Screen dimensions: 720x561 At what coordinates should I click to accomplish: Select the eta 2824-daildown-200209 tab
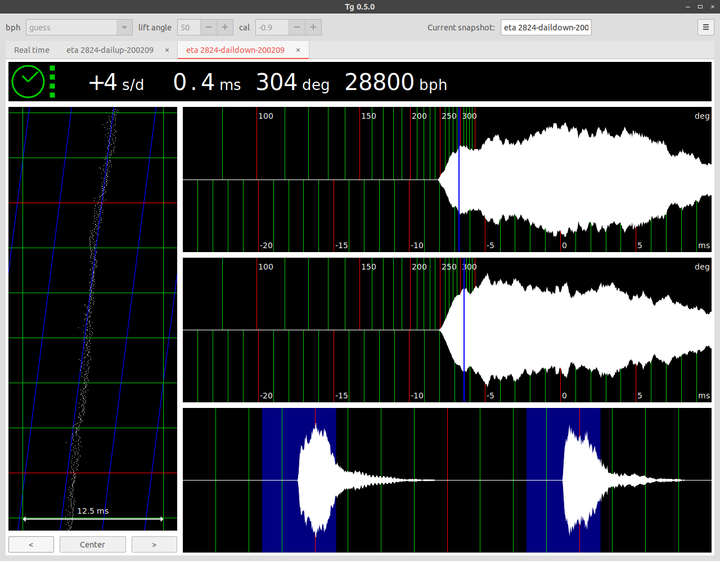pyautogui.click(x=235, y=50)
